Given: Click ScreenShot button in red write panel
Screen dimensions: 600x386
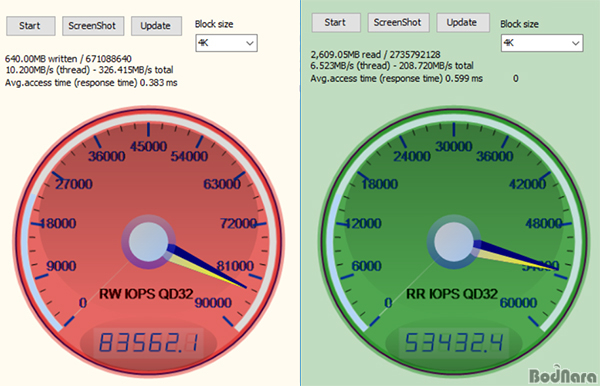Looking at the screenshot, I should pyautogui.click(x=93, y=26).
